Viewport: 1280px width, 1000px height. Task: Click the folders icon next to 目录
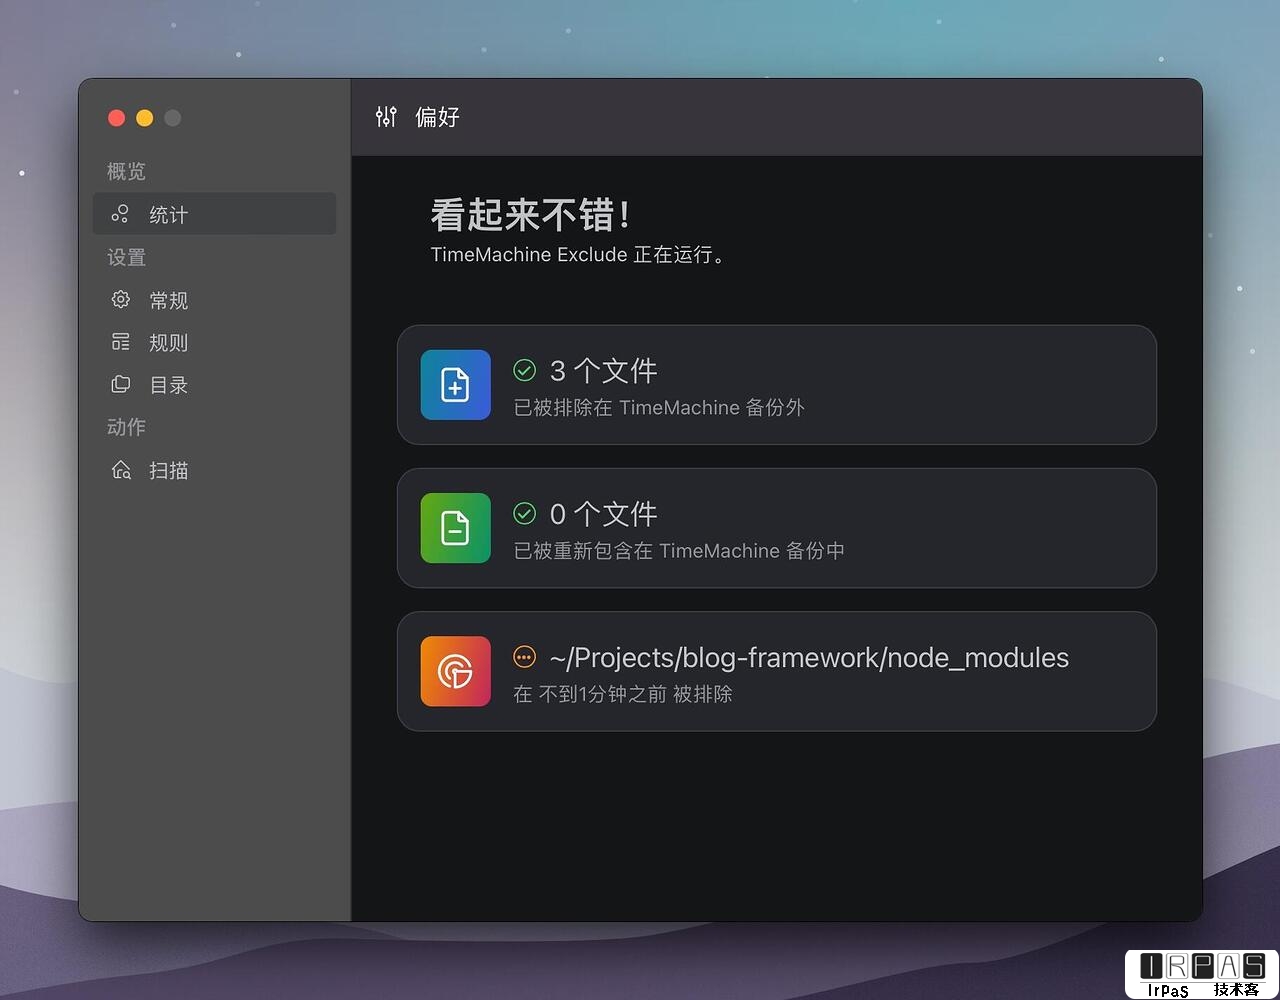click(x=121, y=384)
